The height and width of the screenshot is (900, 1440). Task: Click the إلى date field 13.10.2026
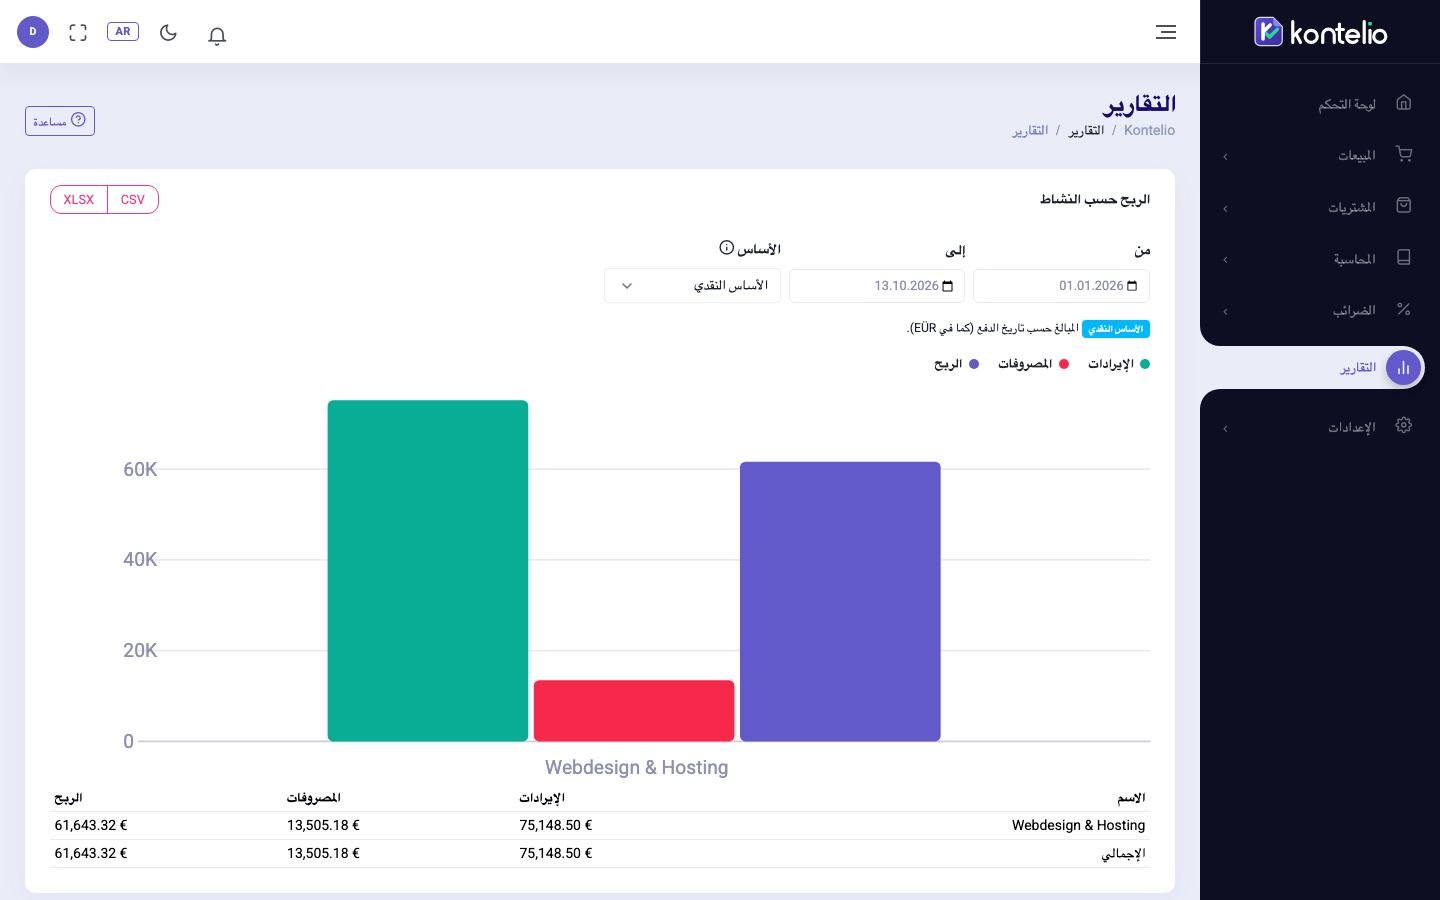[877, 286]
